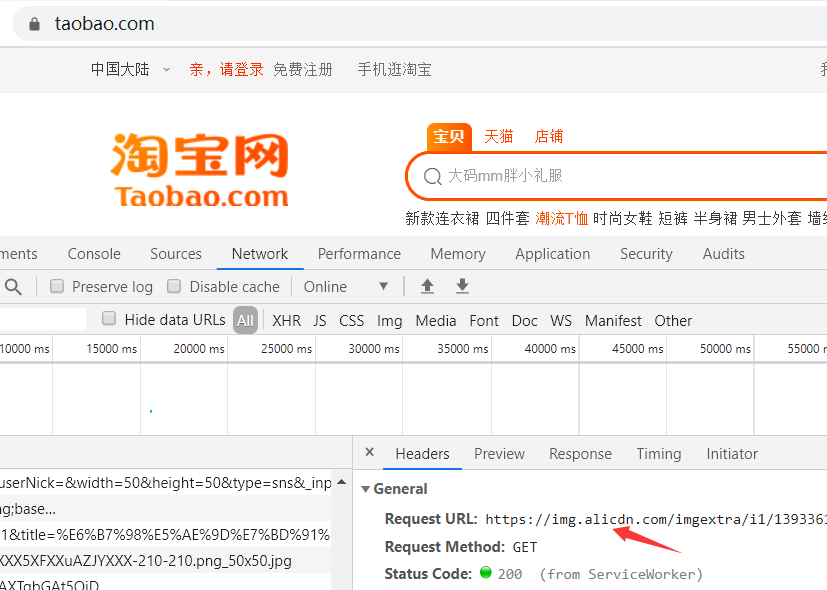
Task: Click the 35000 ms timeline marker
Action: click(x=463, y=349)
